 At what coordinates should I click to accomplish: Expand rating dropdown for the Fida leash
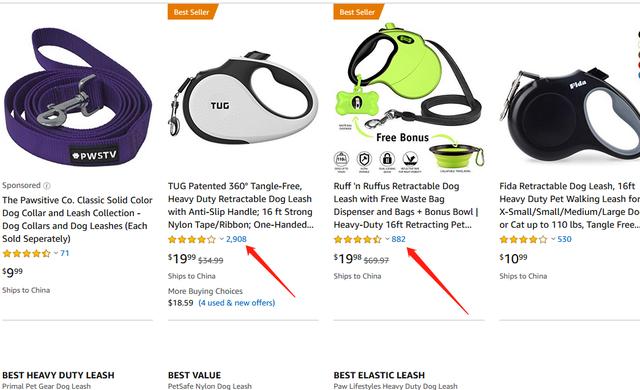click(x=553, y=239)
